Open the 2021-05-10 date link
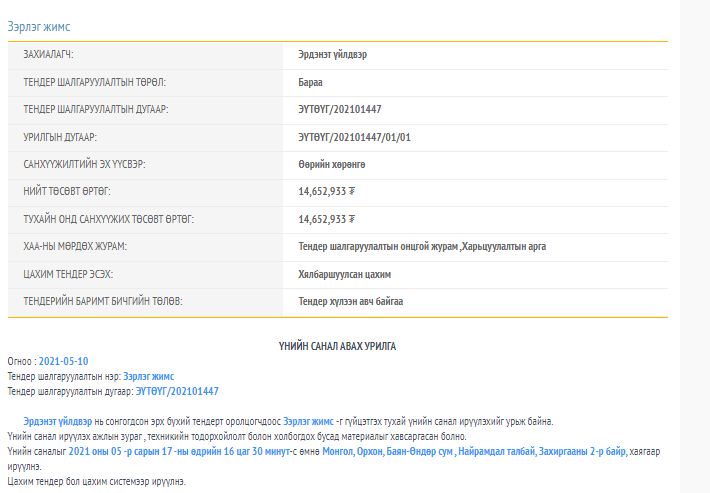Image resolution: width=710 pixels, height=493 pixels. click(63, 361)
